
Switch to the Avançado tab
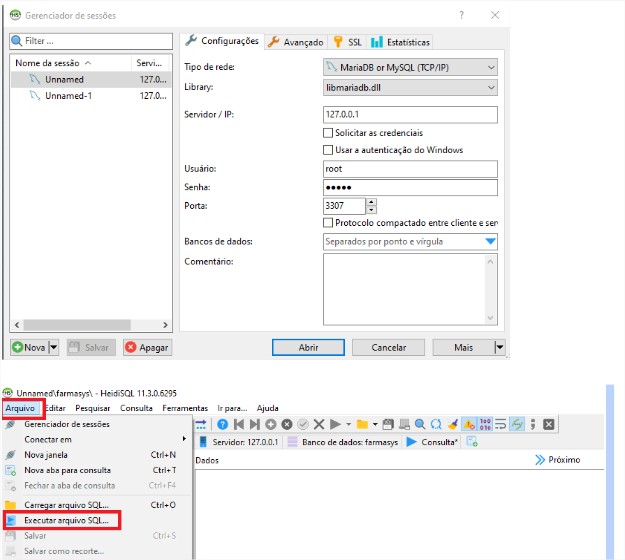295,42
